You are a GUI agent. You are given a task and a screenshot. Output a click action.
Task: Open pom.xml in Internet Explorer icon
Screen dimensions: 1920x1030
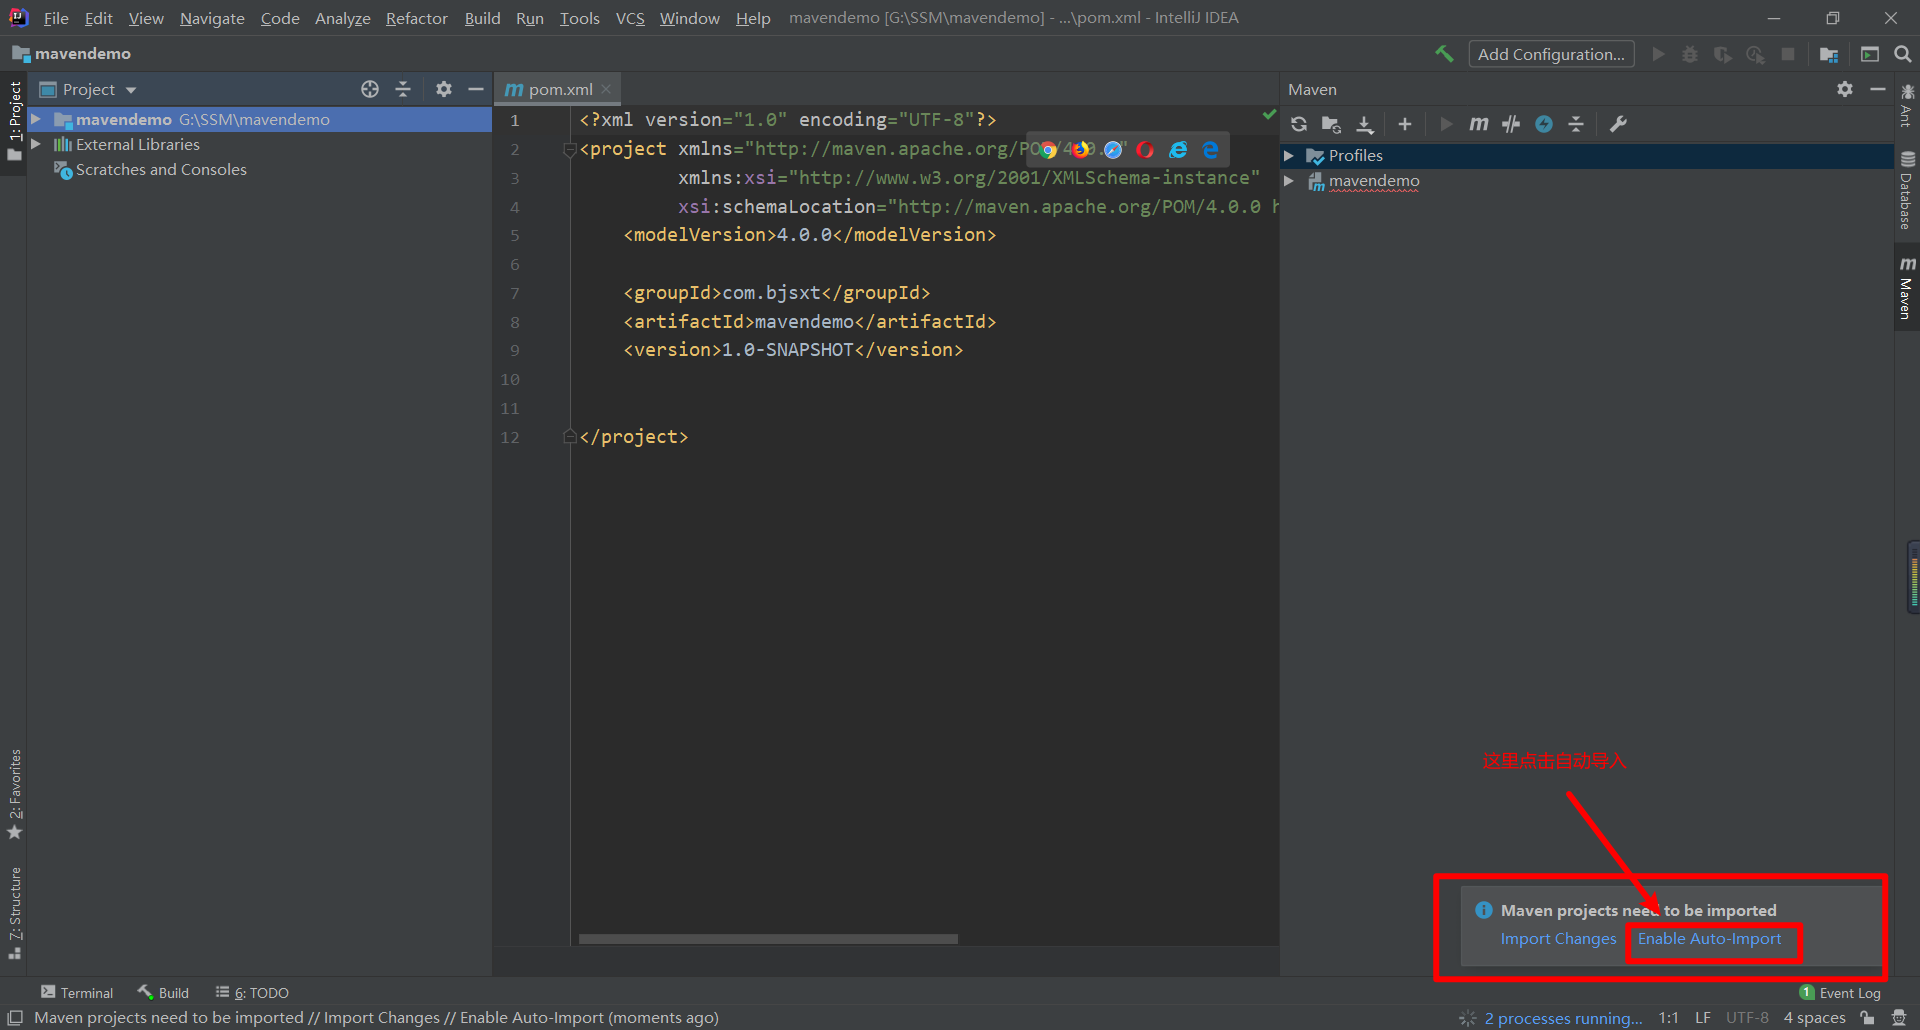tap(1178, 150)
